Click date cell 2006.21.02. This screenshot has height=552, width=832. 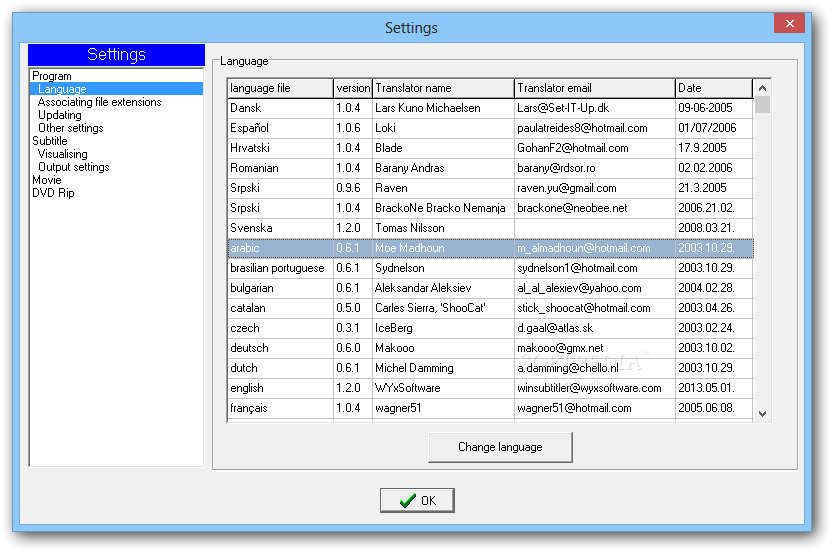pyautogui.click(x=706, y=208)
